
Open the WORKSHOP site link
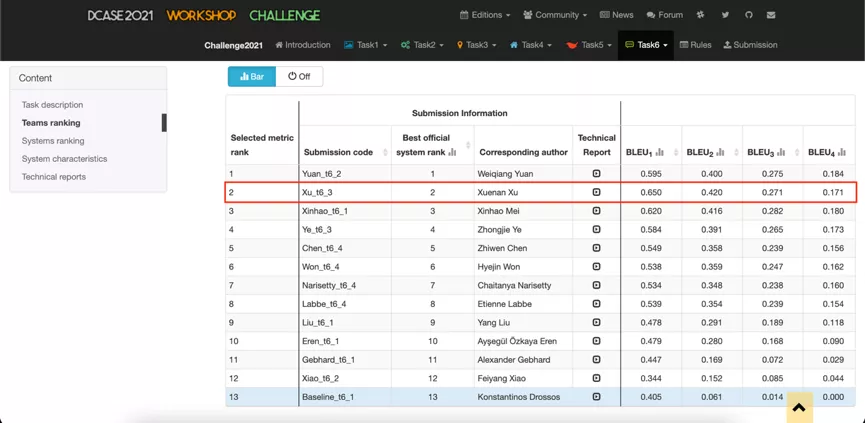201,15
